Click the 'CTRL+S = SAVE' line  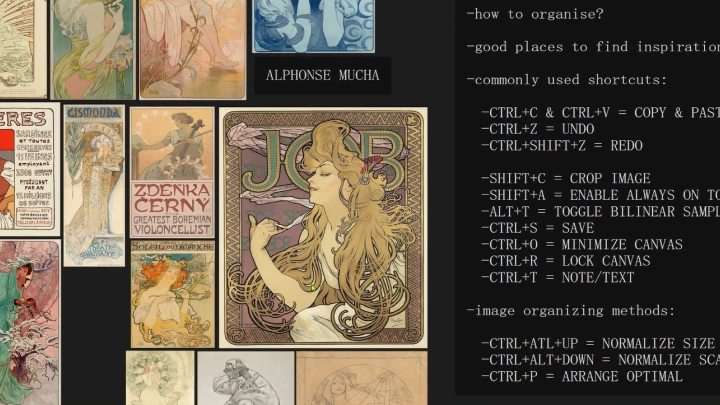pos(538,228)
